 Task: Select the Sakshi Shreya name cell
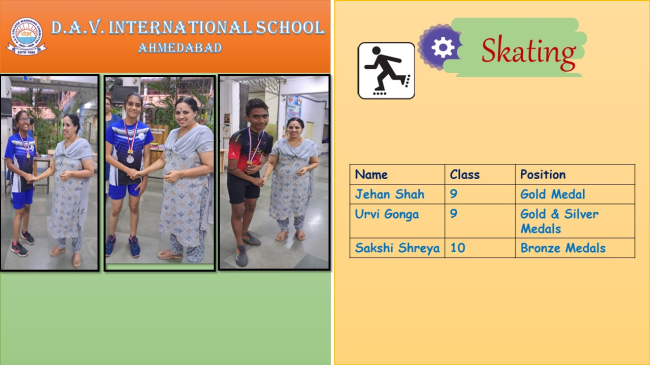tap(397, 248)
